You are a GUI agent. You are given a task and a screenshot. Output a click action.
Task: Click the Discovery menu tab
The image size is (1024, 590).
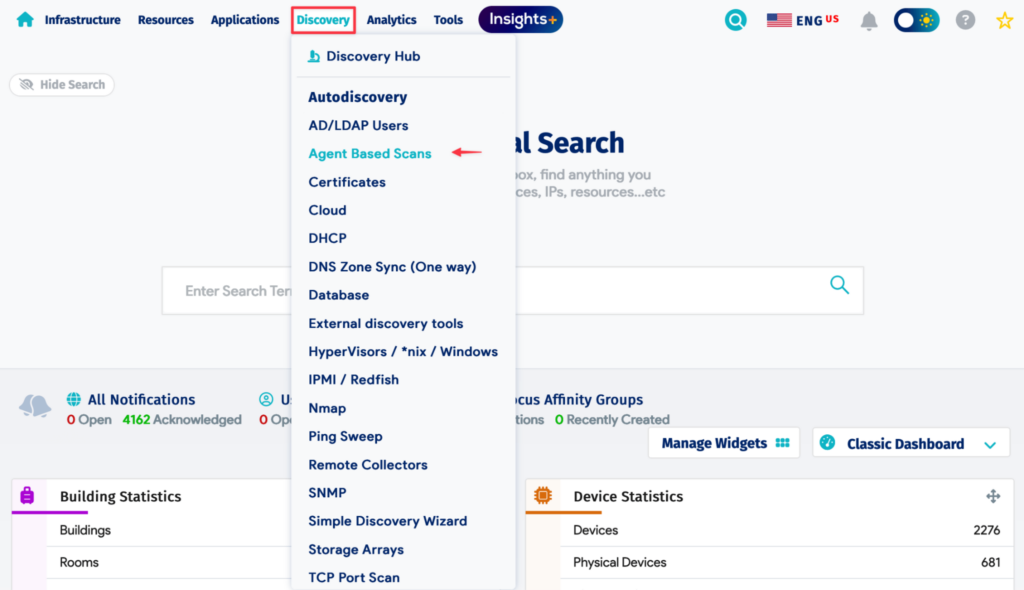pos(323,20)
